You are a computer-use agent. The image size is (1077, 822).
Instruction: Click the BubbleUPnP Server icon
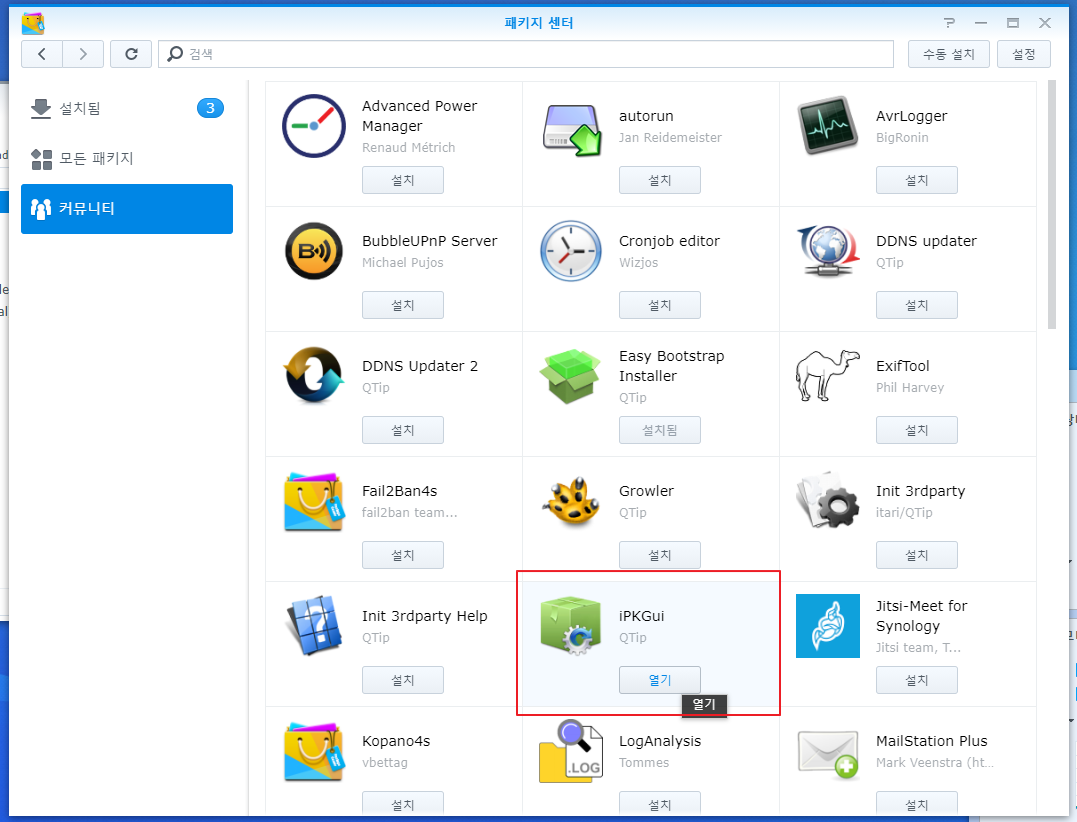coord(314,251)
